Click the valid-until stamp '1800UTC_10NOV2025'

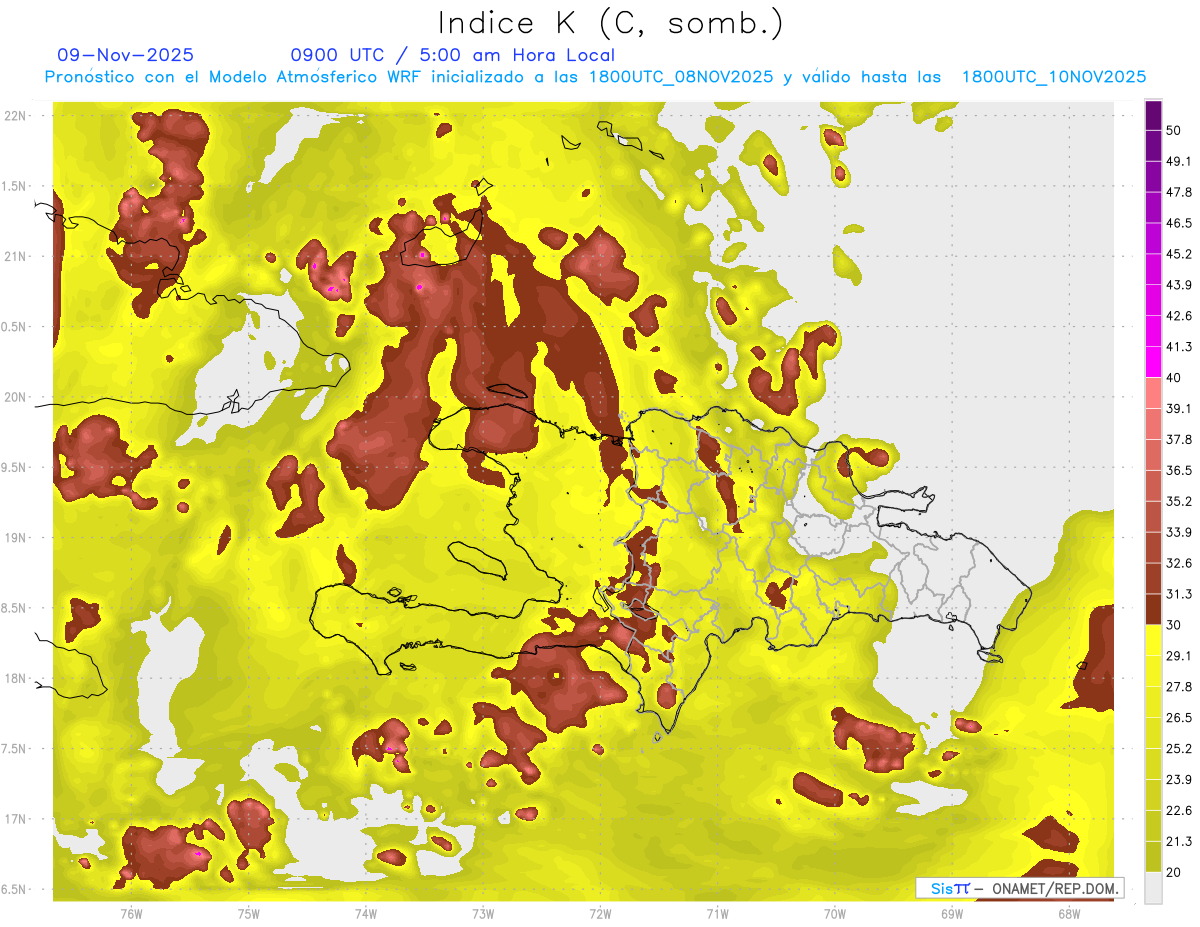(x=1054, y=77)
